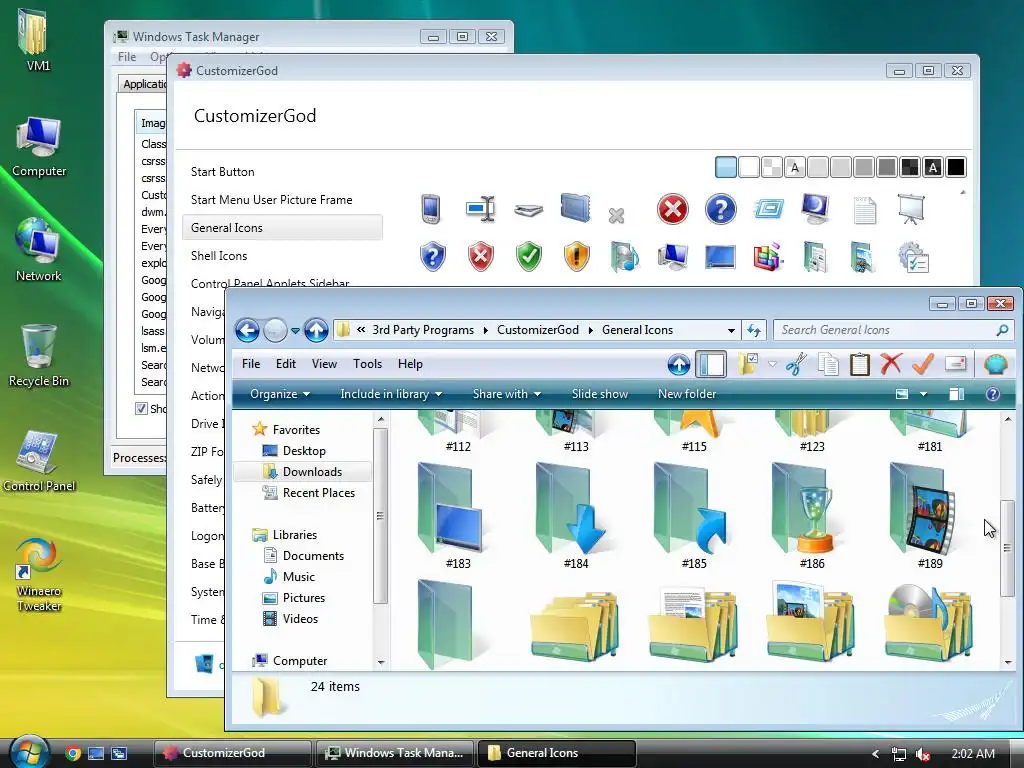Image resolution: width=1024 pixels, height=768 pixels.
Task: Expand breadcrumb arrow after 3rd Party Programs
Action: (485, 330)
